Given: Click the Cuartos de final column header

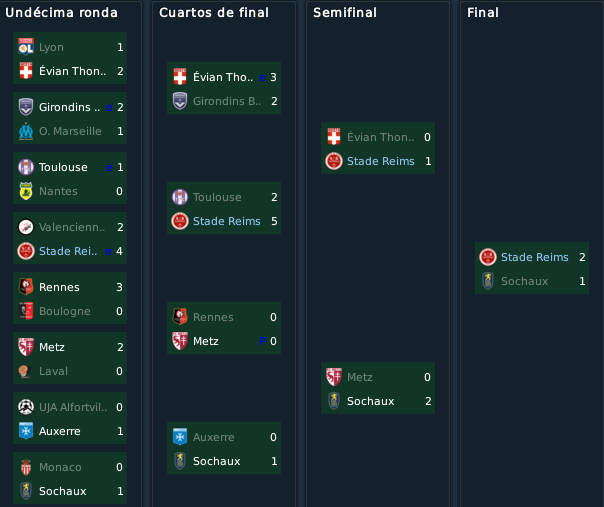Looking at the screenshot, I should 214,13.
